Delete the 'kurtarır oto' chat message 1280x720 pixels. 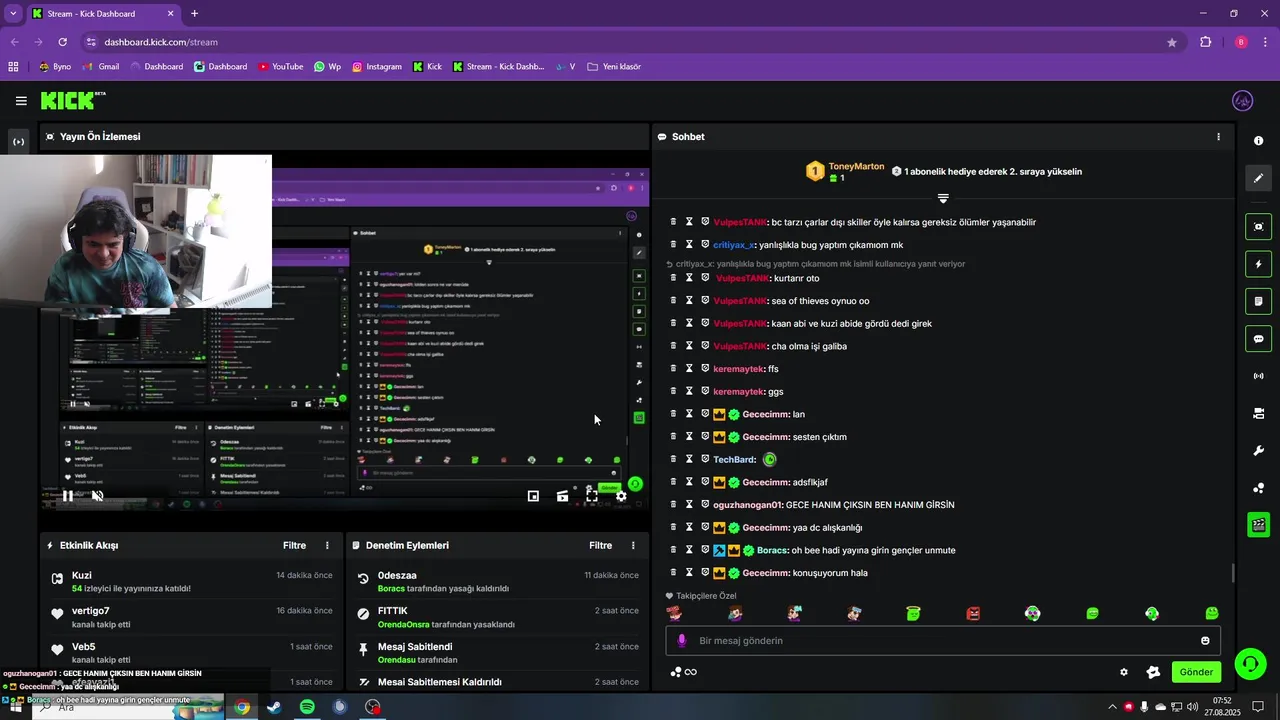click(x=673, y=278)
